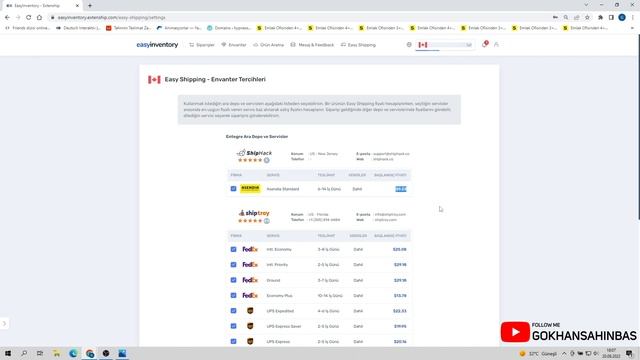Uncheck the FedEx Ground checkbox
This screenshot has height=360, width=640.
[x=233, y=280]
